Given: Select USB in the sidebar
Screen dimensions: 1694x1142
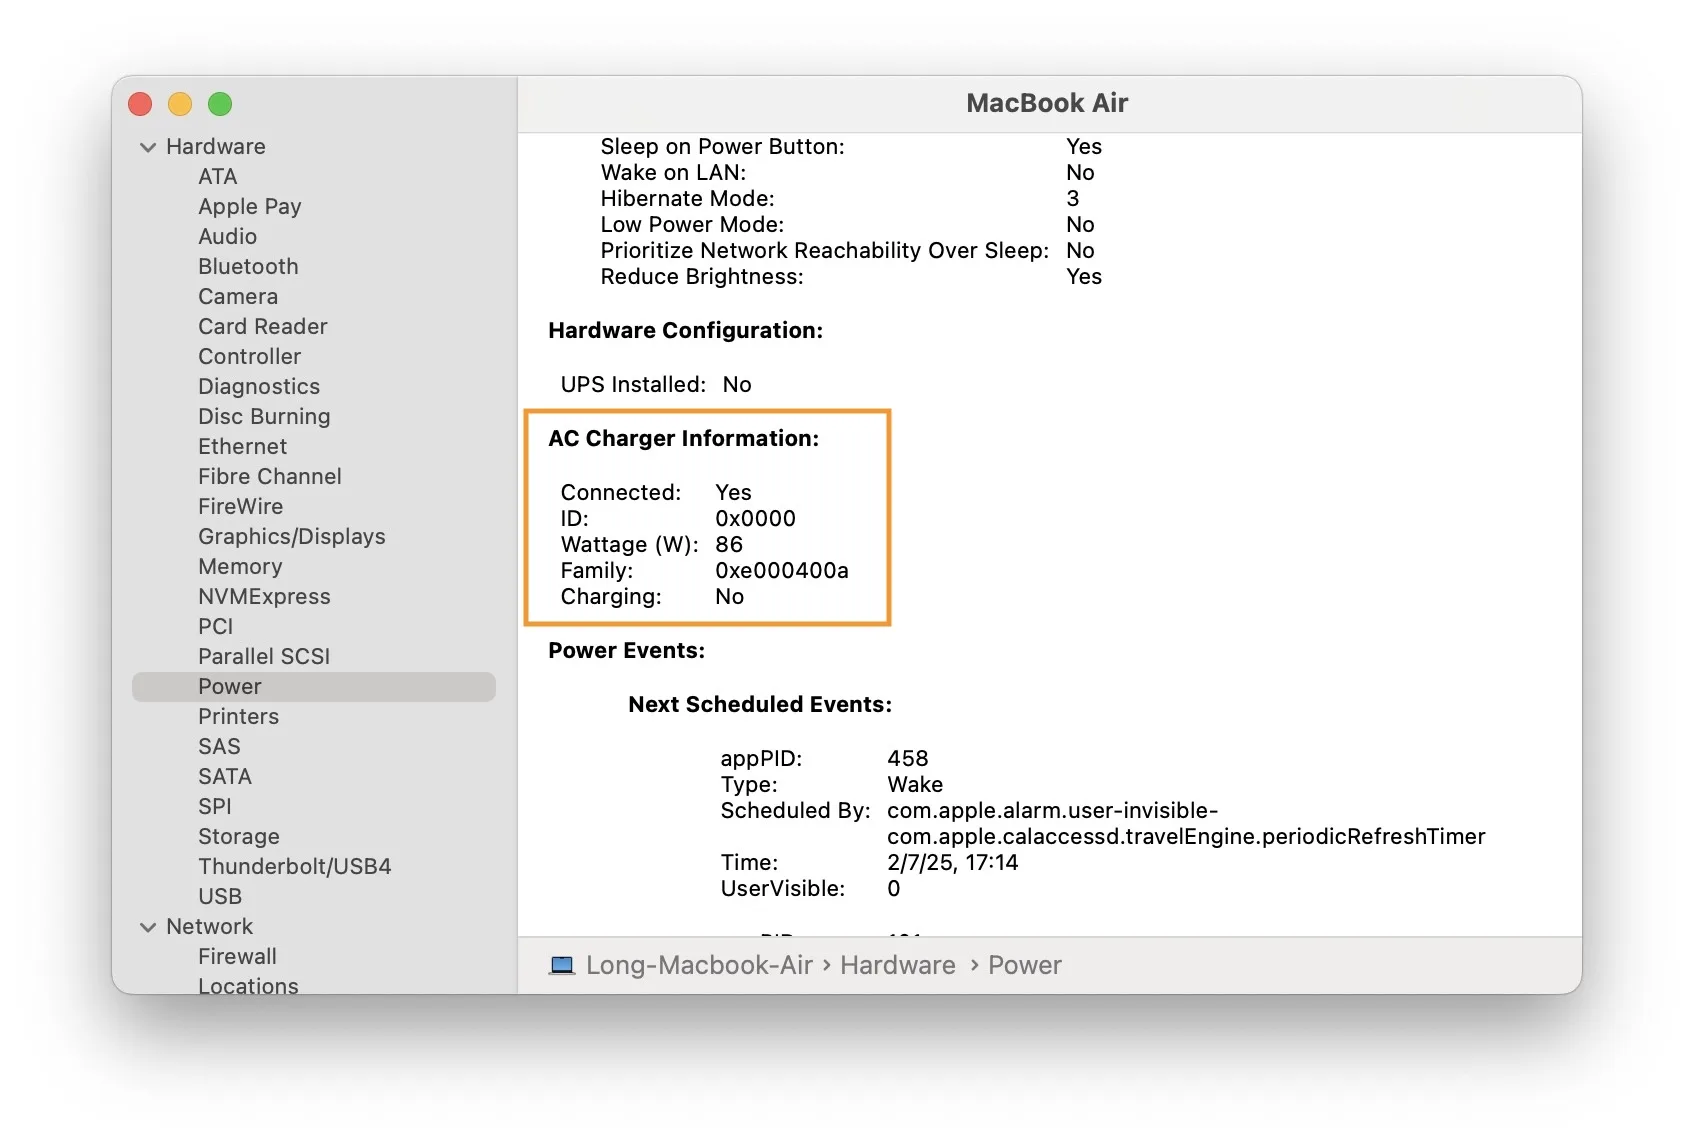Looking at the screenshot, I should pyautogui.click(x=220, y=897).
